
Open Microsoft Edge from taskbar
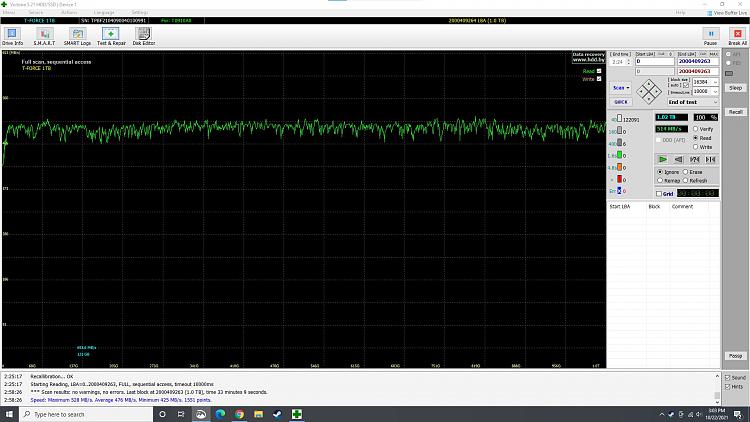coord(220,414)
